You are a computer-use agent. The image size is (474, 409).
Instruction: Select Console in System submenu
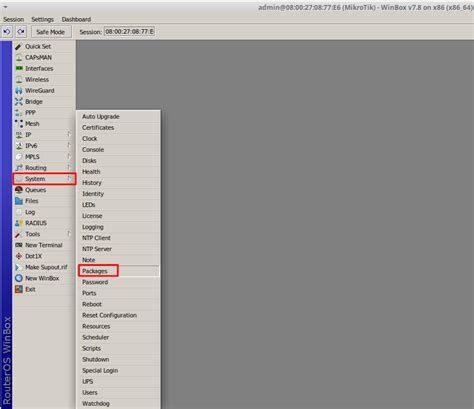118,149
